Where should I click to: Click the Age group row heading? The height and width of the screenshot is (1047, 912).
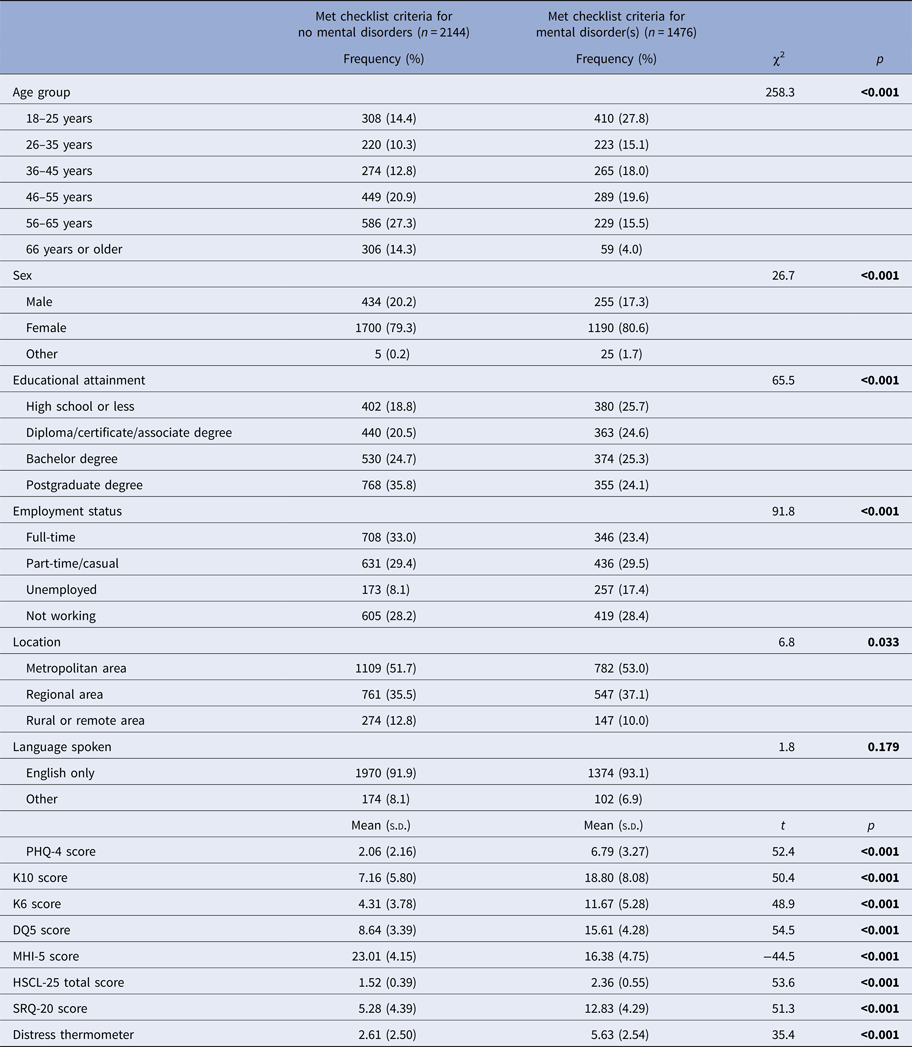pos(42,92)
